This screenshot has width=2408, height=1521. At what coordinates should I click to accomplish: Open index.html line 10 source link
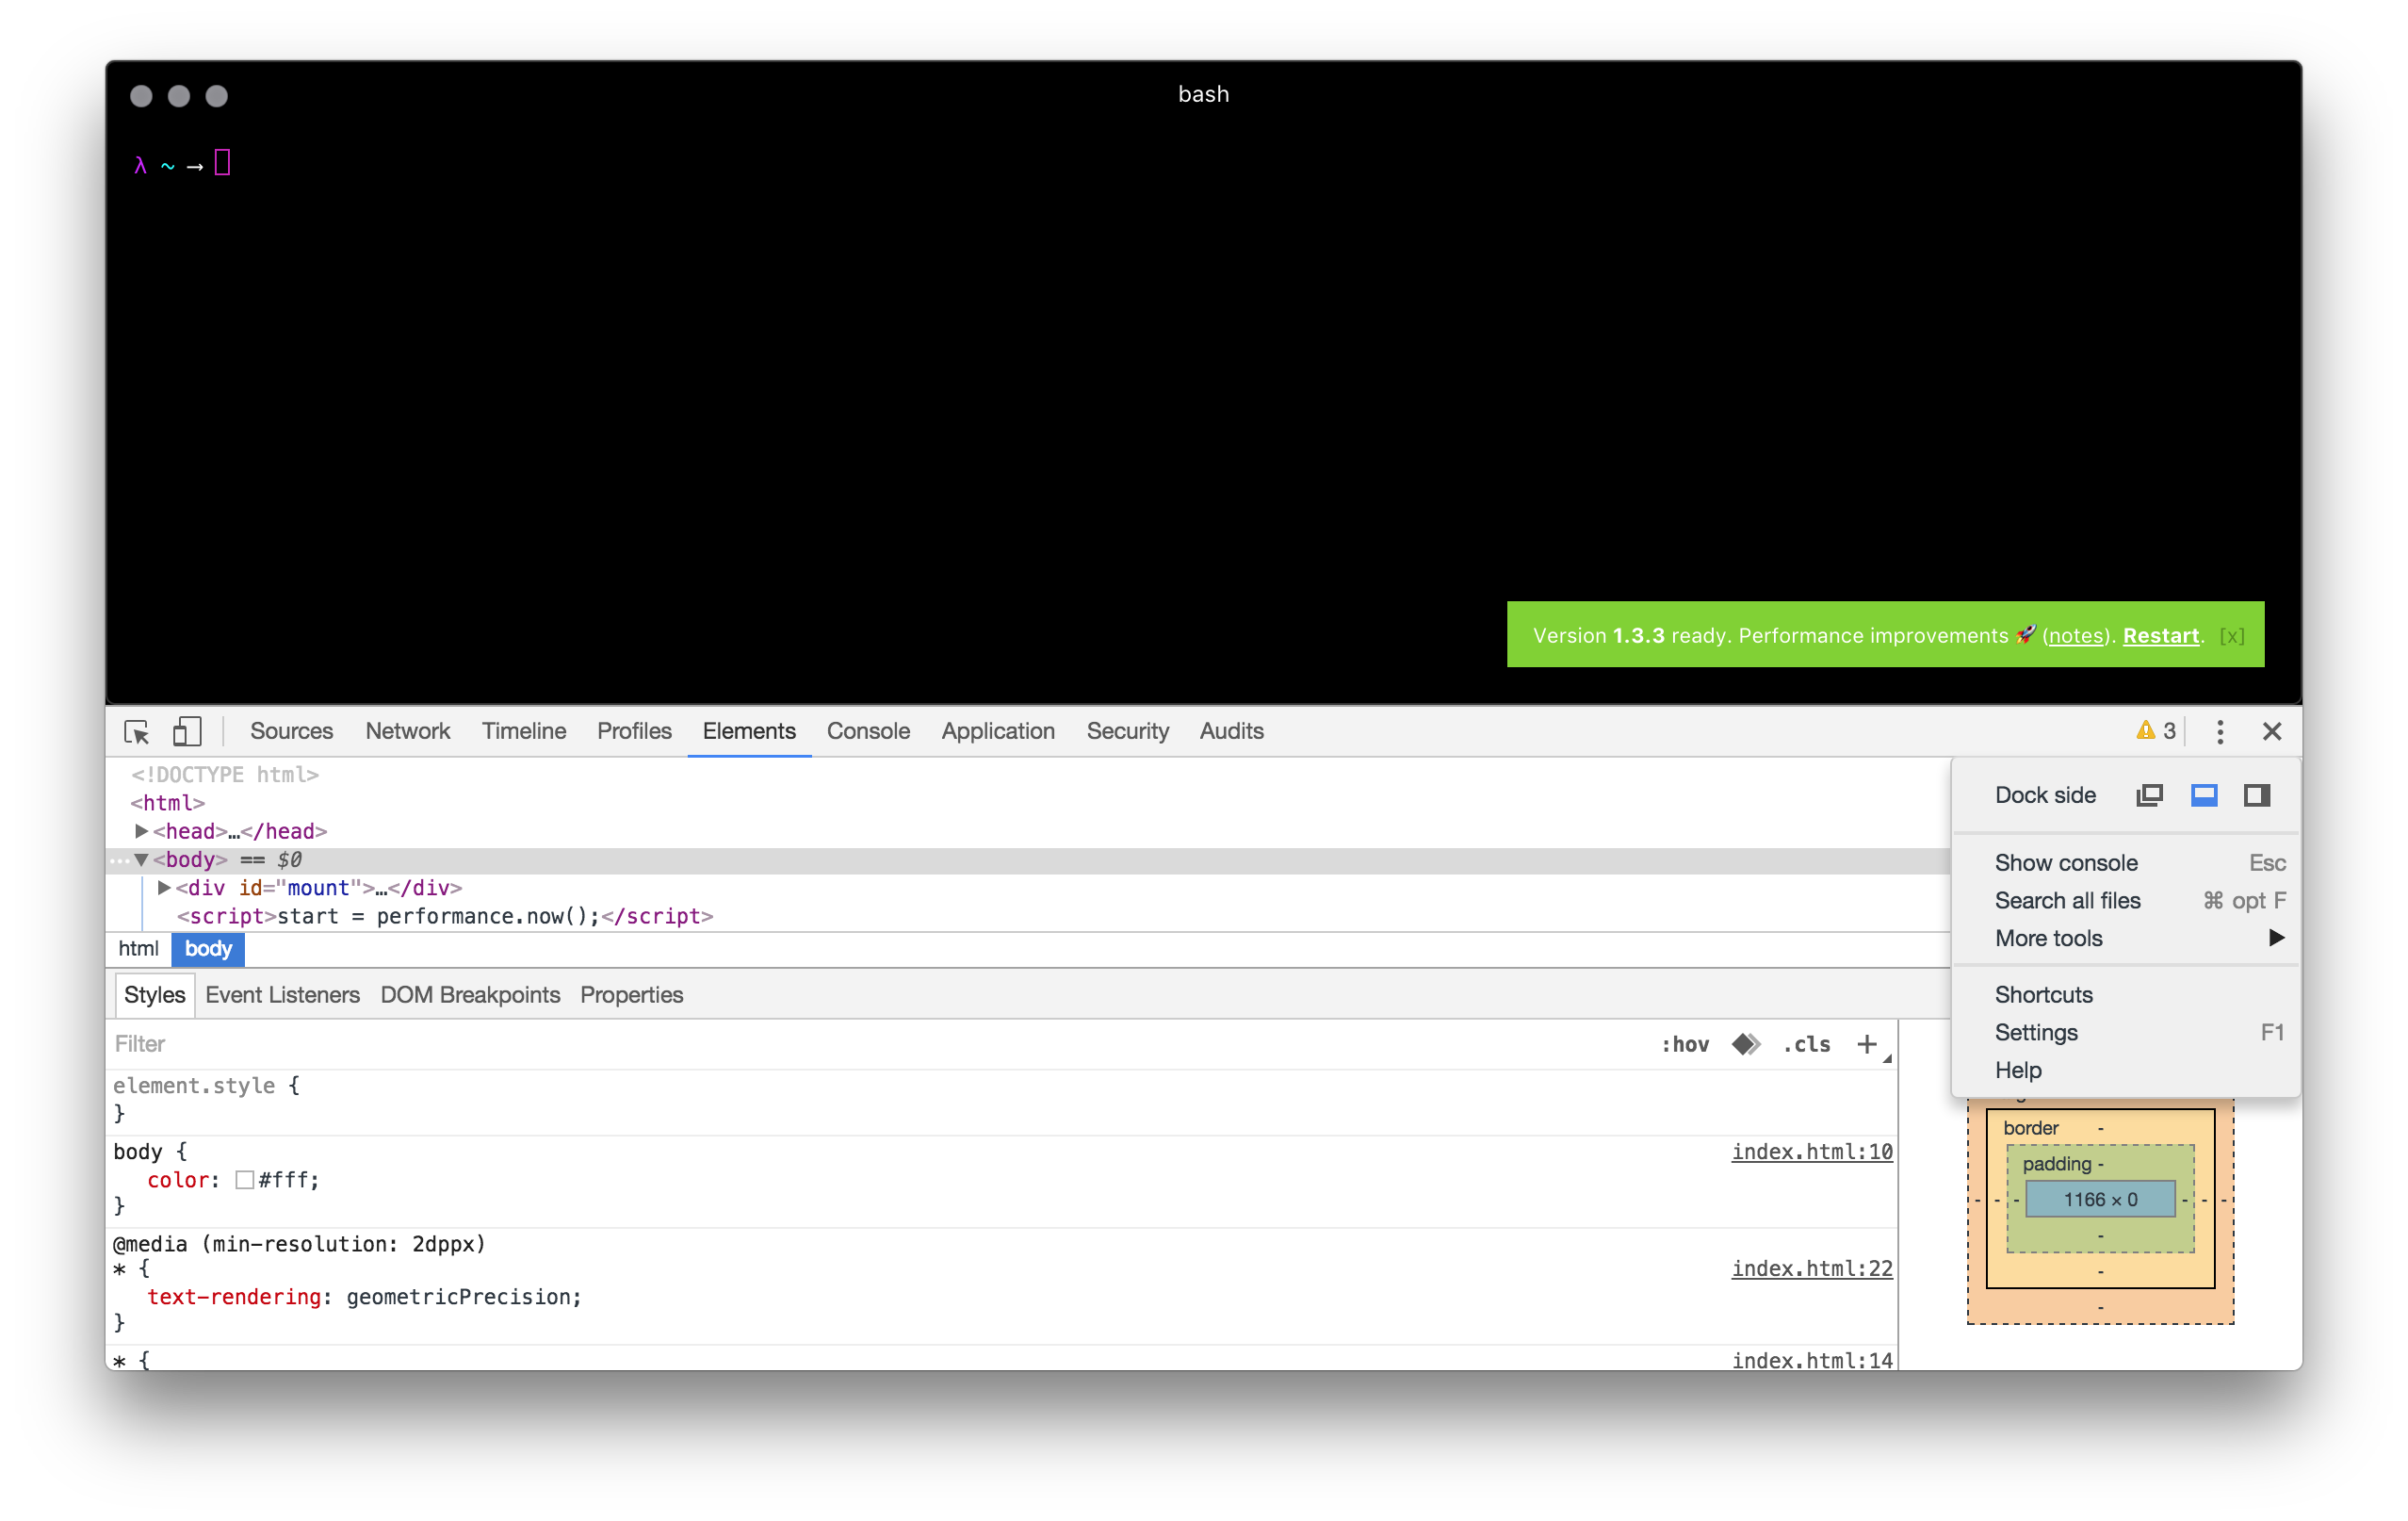point(1811,1151)
